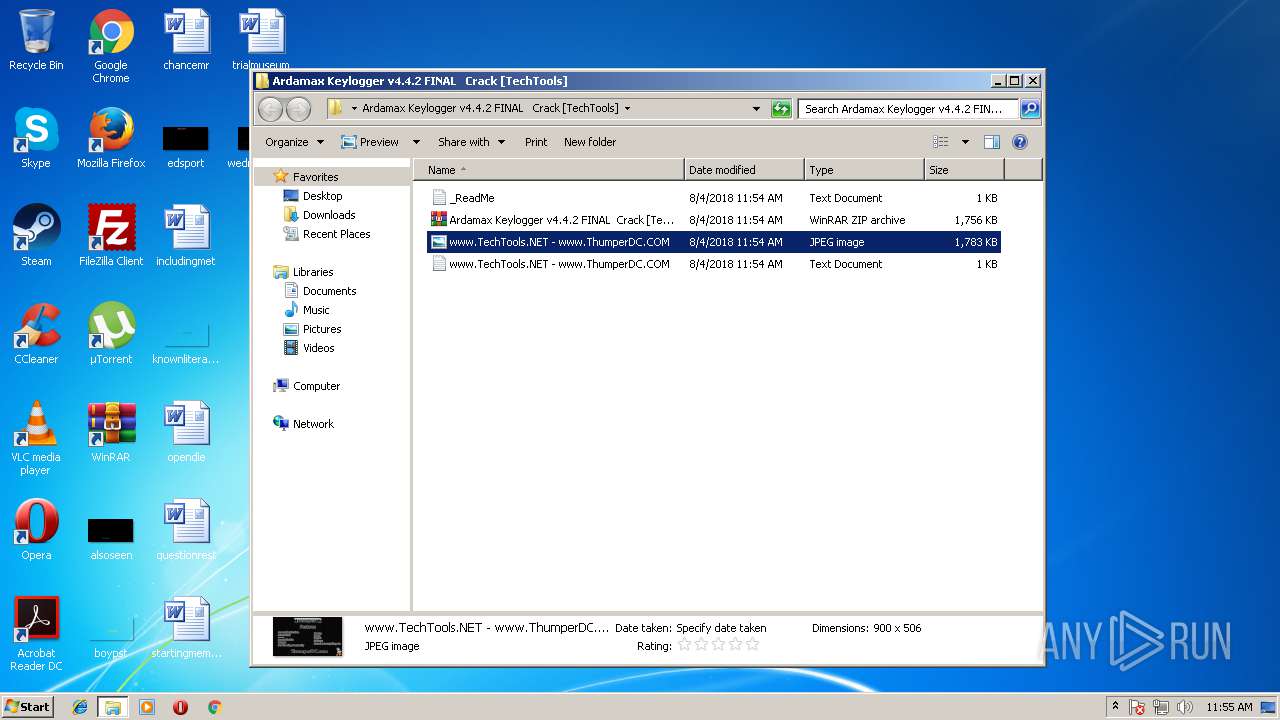1280x720 pixels.
Task: Open Preview dropdown arrow
Action: [x=416, y=142]
